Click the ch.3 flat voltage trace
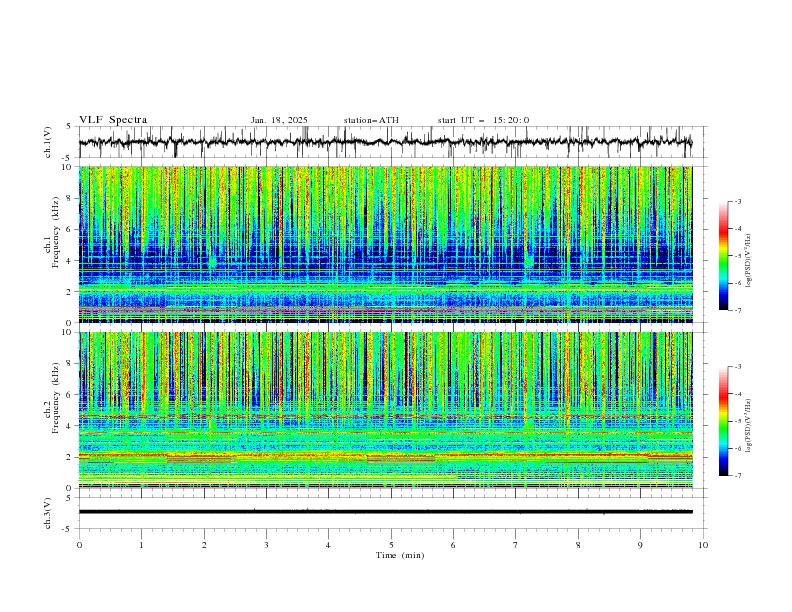 pos(385,512)
